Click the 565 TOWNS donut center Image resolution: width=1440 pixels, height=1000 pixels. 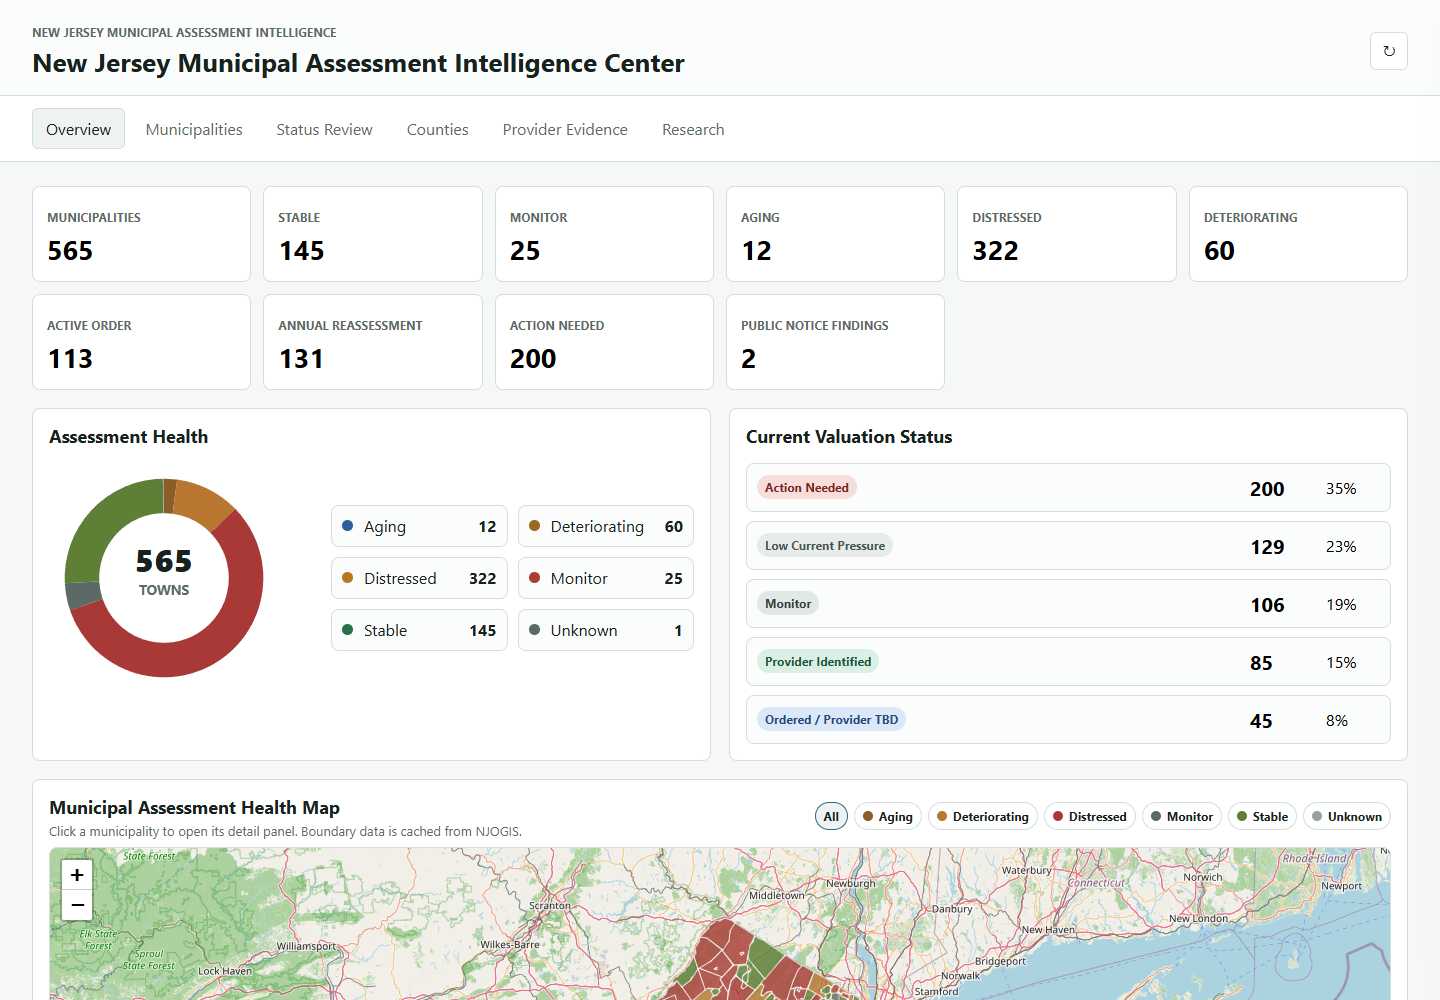pyautogui.click(x=164, y=572)
